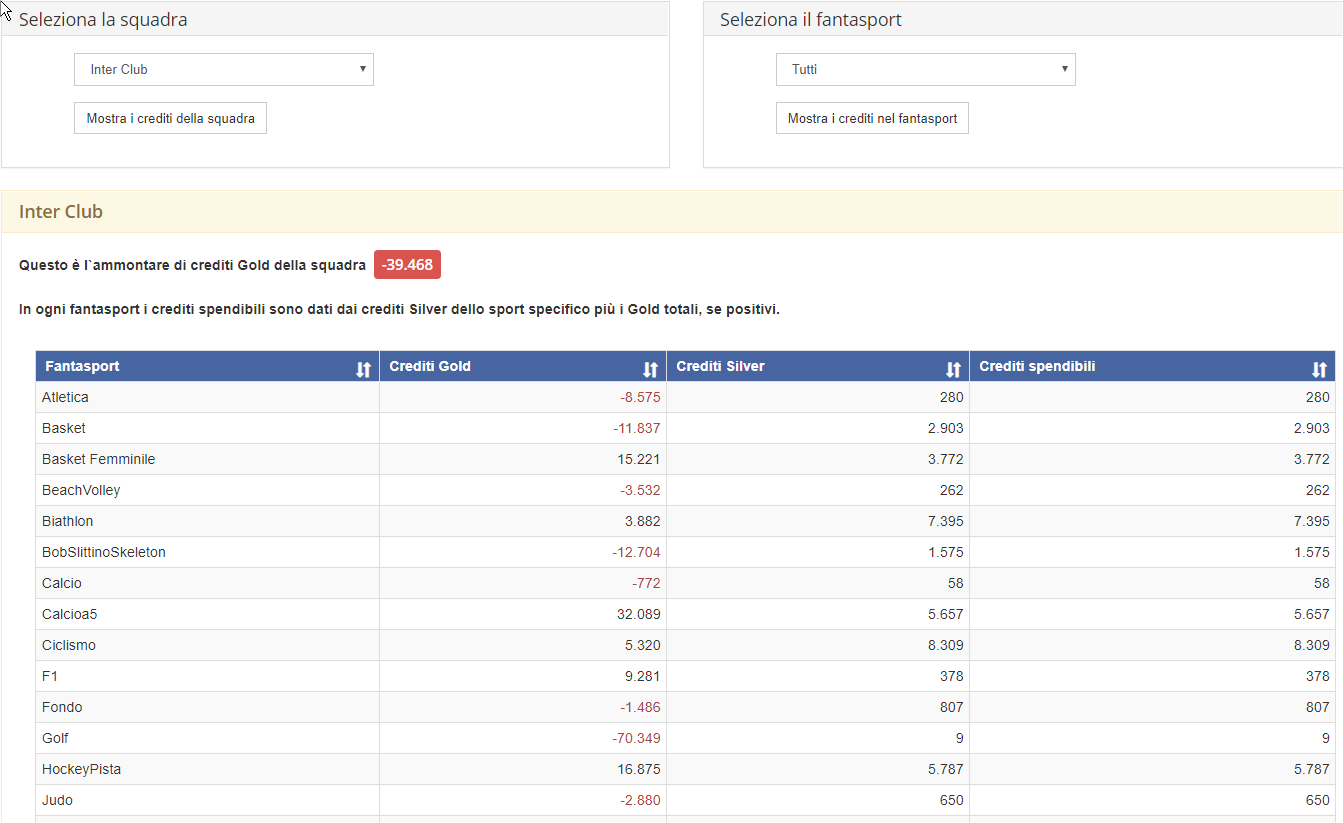Screen dimensions: 1343x823
Task: Click Fondo gold value -1.486
Action: 640,707
